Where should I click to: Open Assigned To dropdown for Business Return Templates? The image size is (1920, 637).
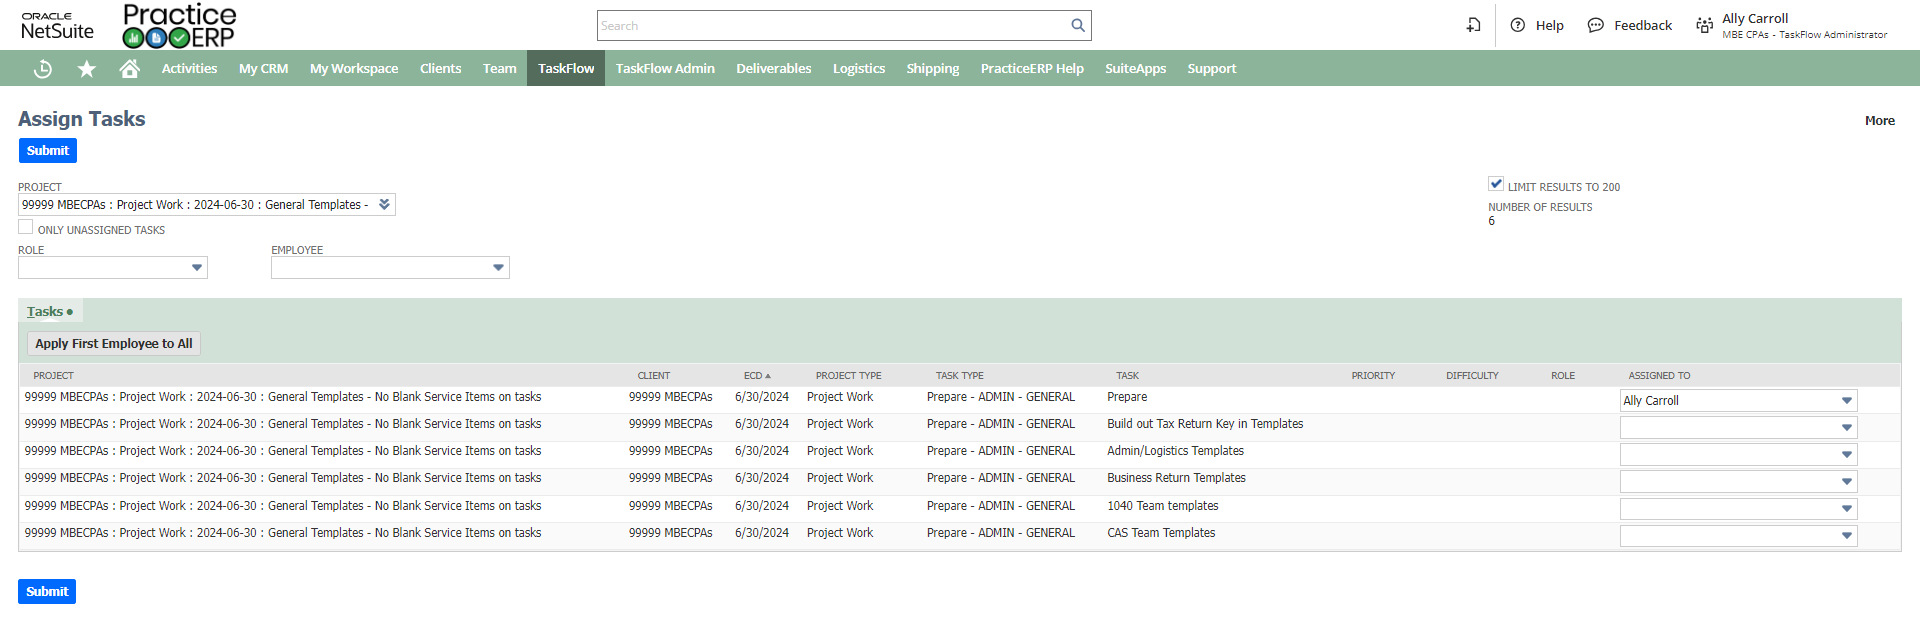click(x=1846, y=481)
